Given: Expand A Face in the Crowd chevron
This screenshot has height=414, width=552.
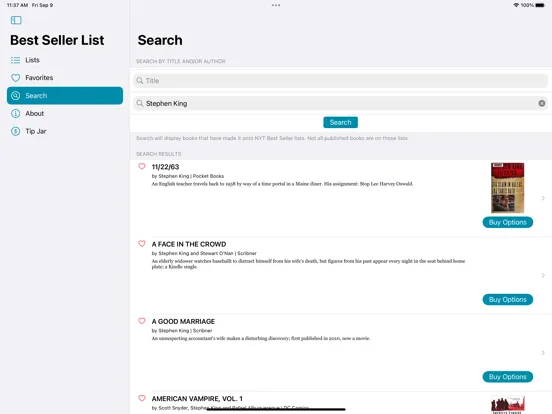Looking at the screenshot, I should pyautogui.click(x=543, y=275).
